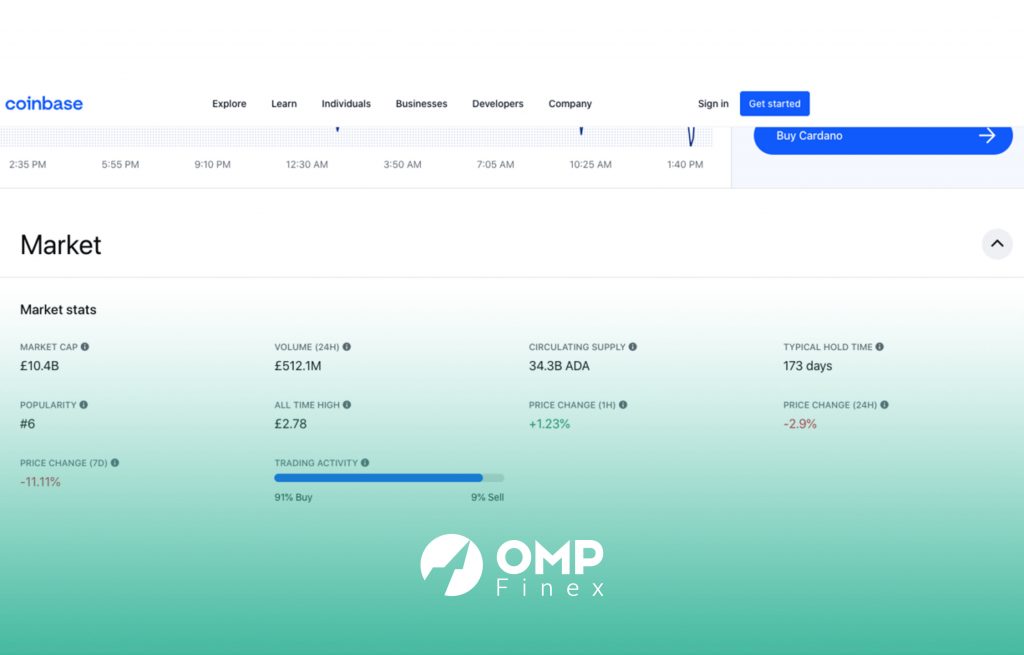Collapse the Market section chevron
The height and width of the screenshot is (655, 1024).
tap(997, 244)
